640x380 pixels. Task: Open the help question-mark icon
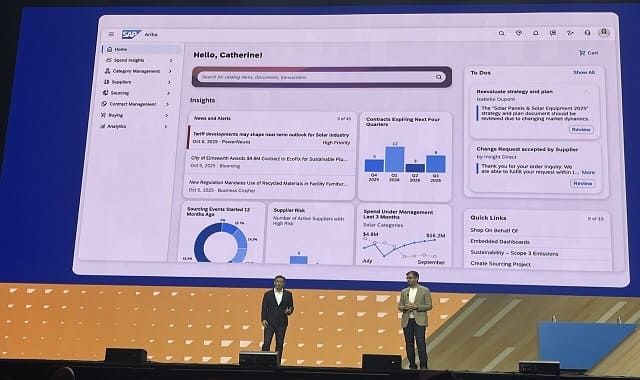570,33
